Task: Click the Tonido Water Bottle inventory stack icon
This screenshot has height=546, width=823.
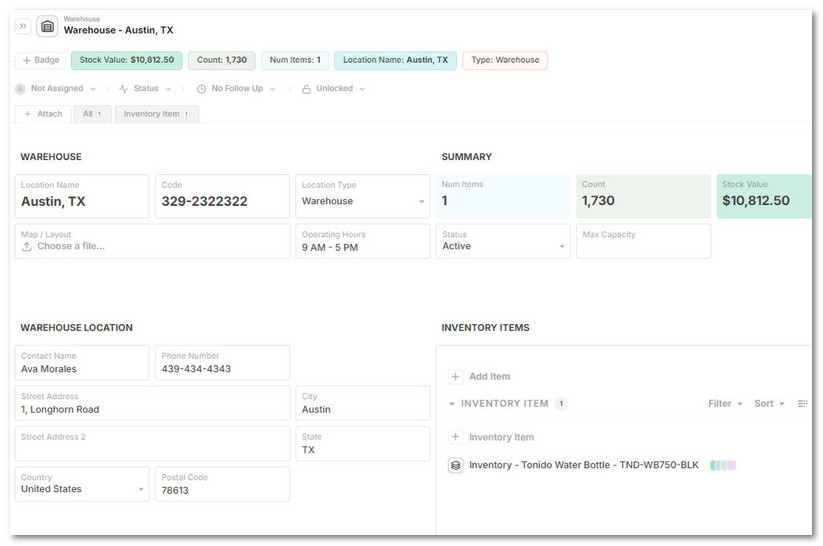Action: [456, 465]
